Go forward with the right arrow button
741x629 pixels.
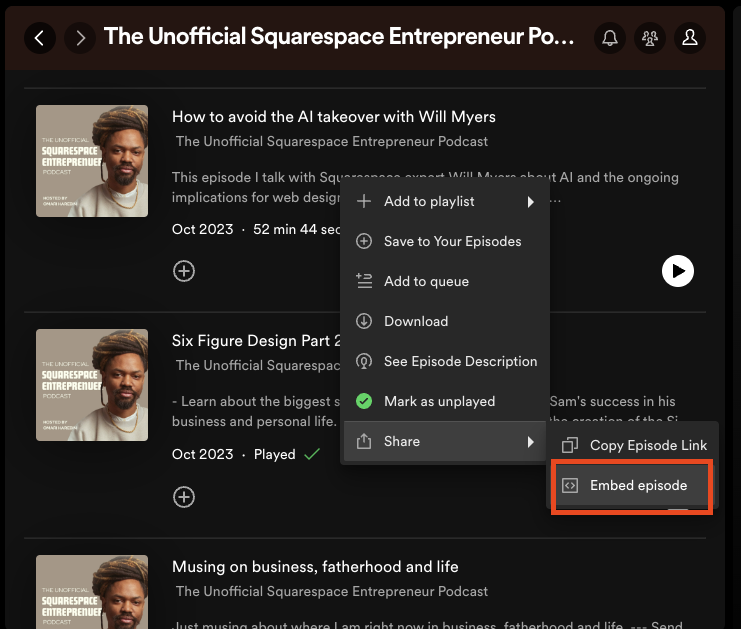80,38
